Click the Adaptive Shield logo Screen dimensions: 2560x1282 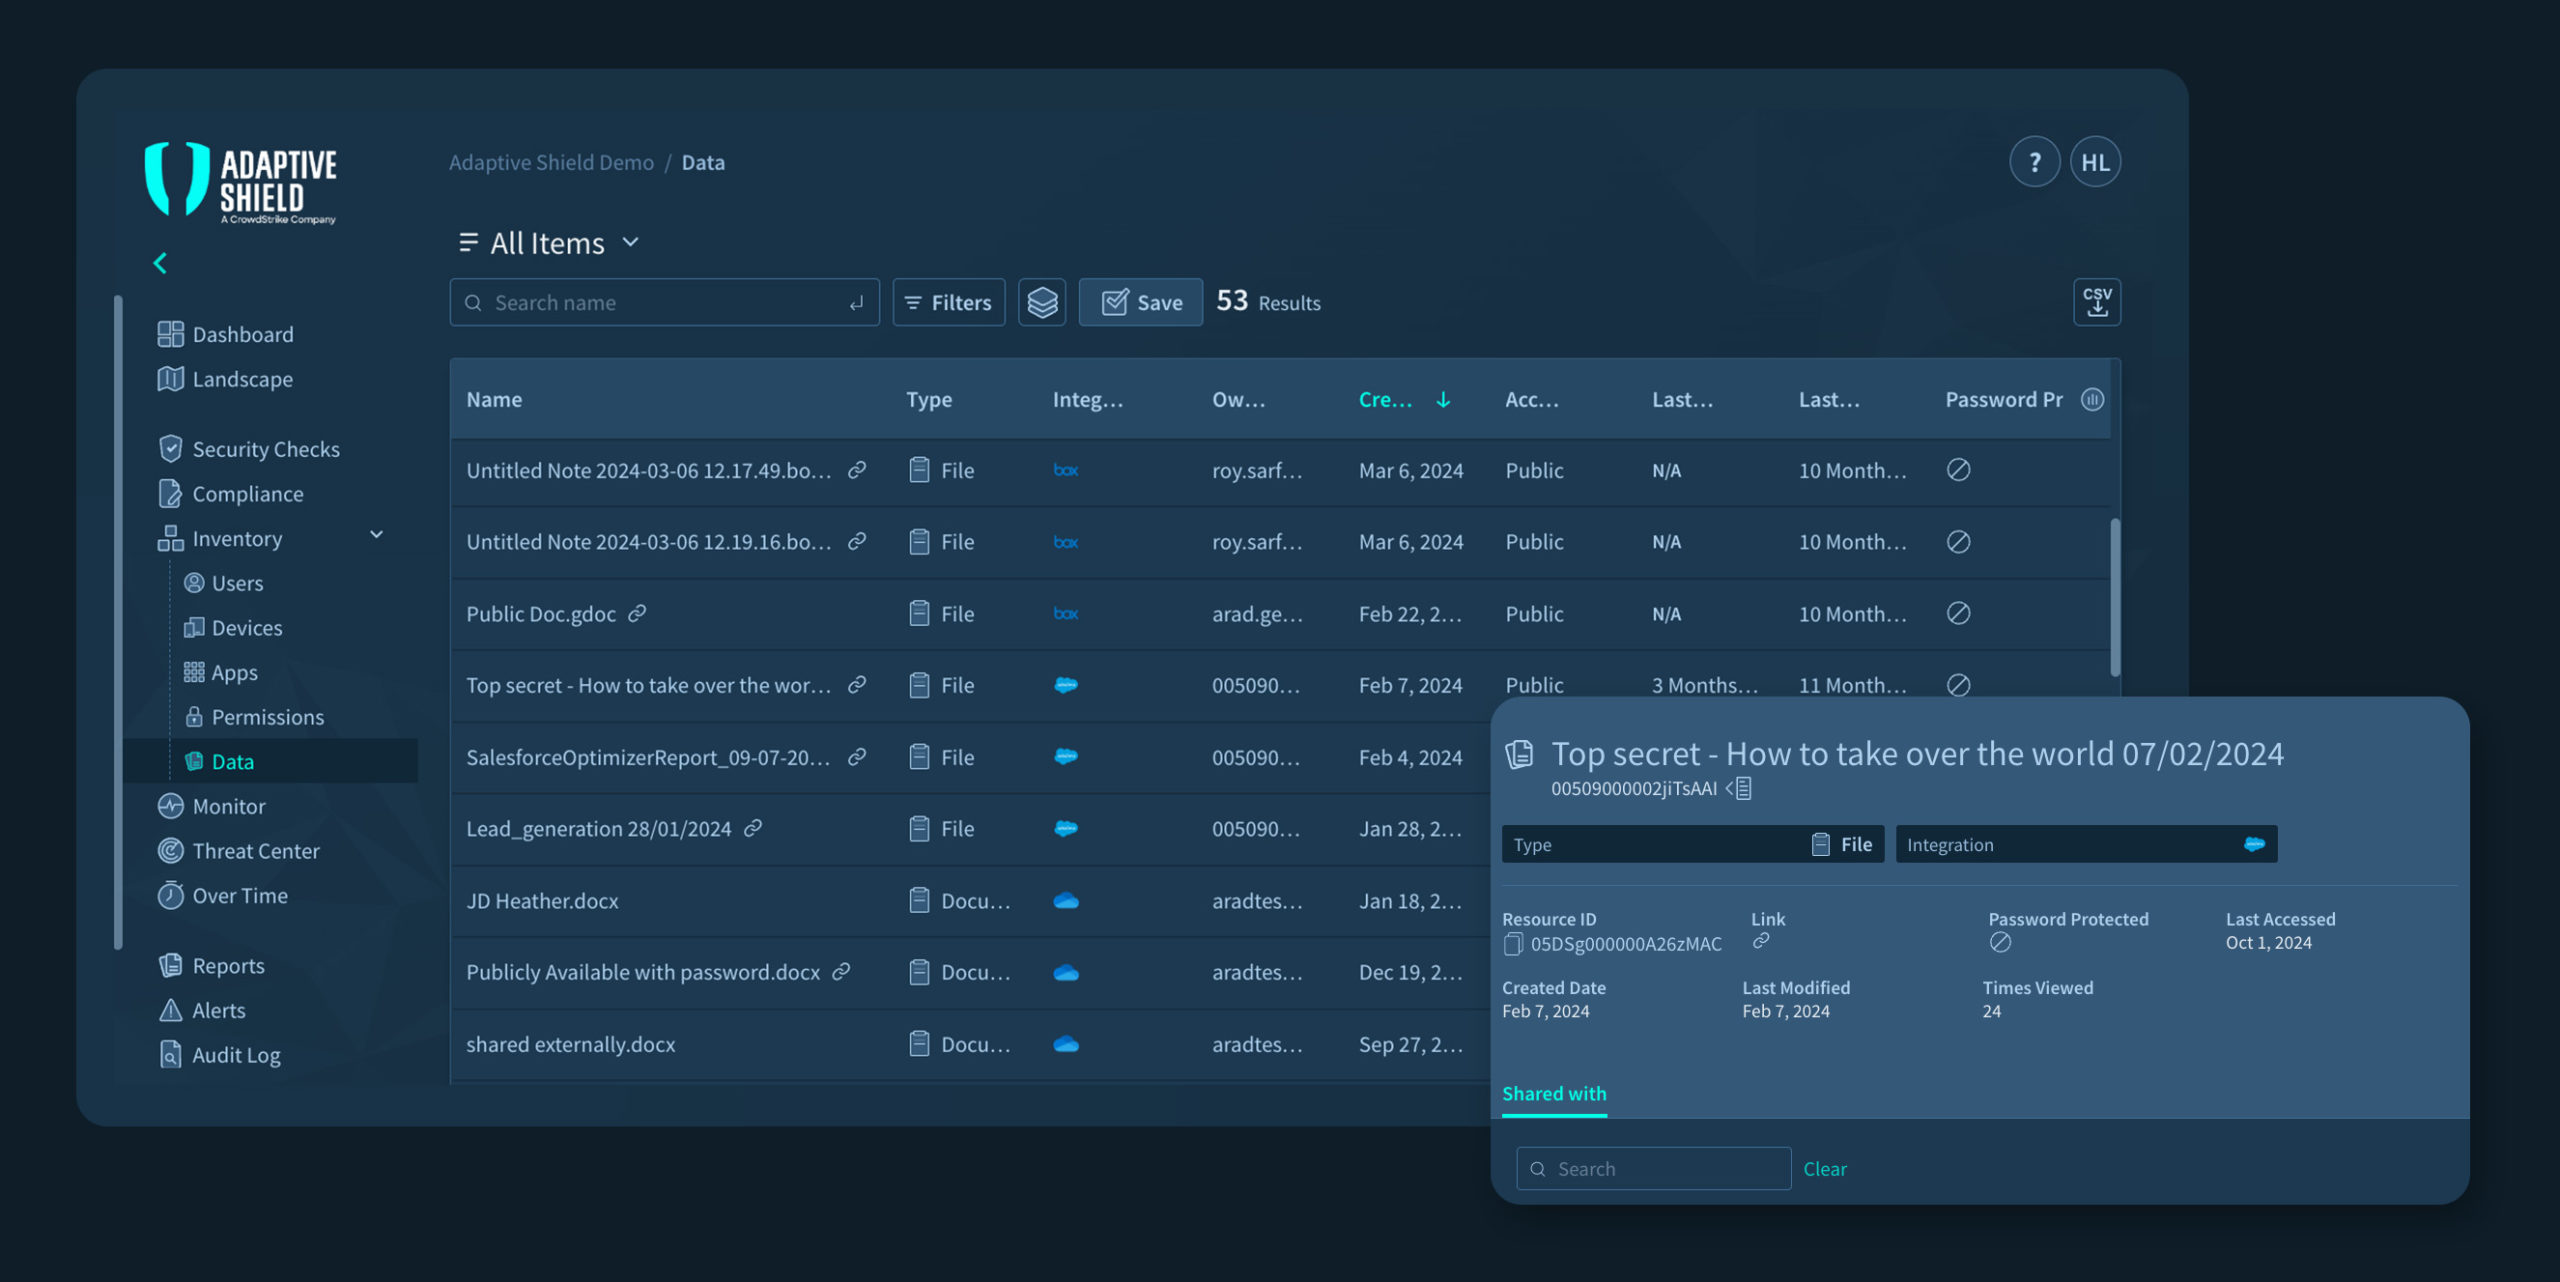pyautogui.click(x=241, y=183)
